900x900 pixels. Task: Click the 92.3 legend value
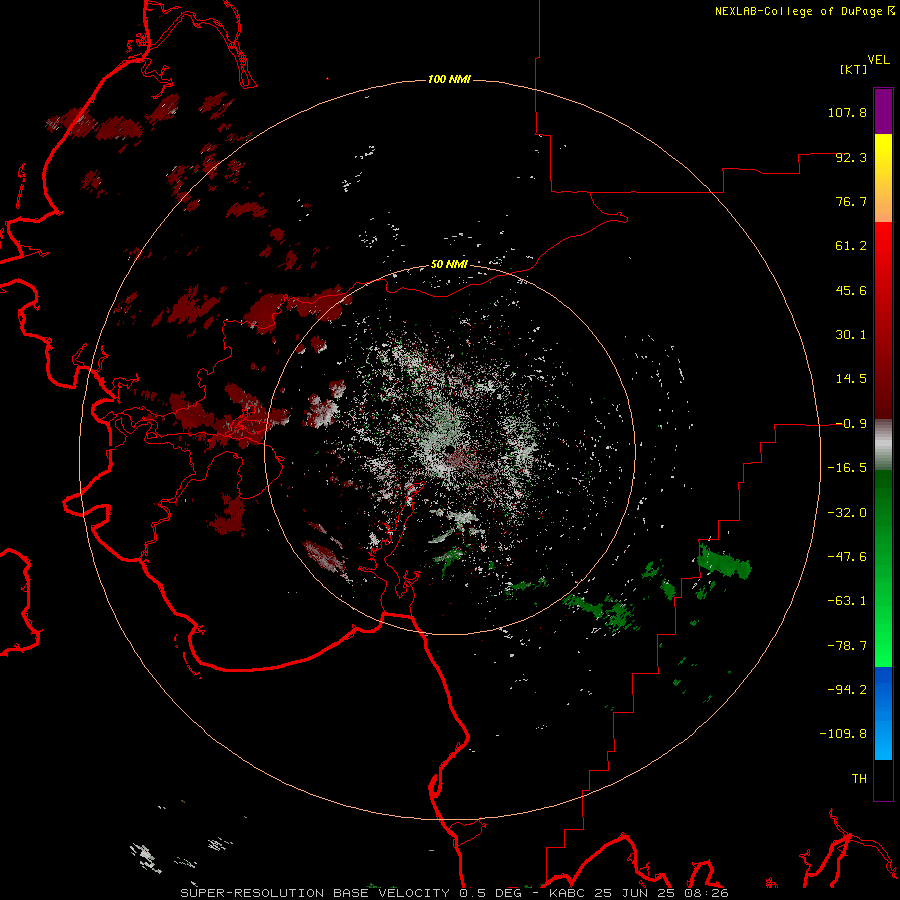851,157
